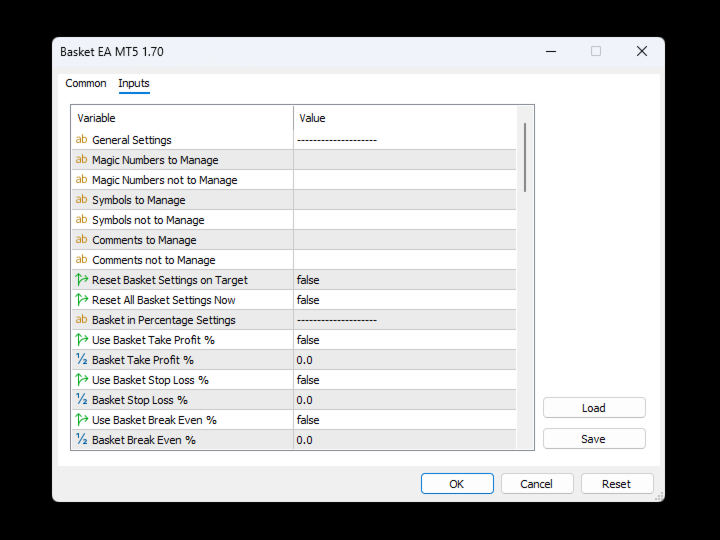The image size is (720, 540).
Task: Click the 'ab' icon beside Basket in Percentage Settings
Action: pyautogui.click(x=81, y=320)
